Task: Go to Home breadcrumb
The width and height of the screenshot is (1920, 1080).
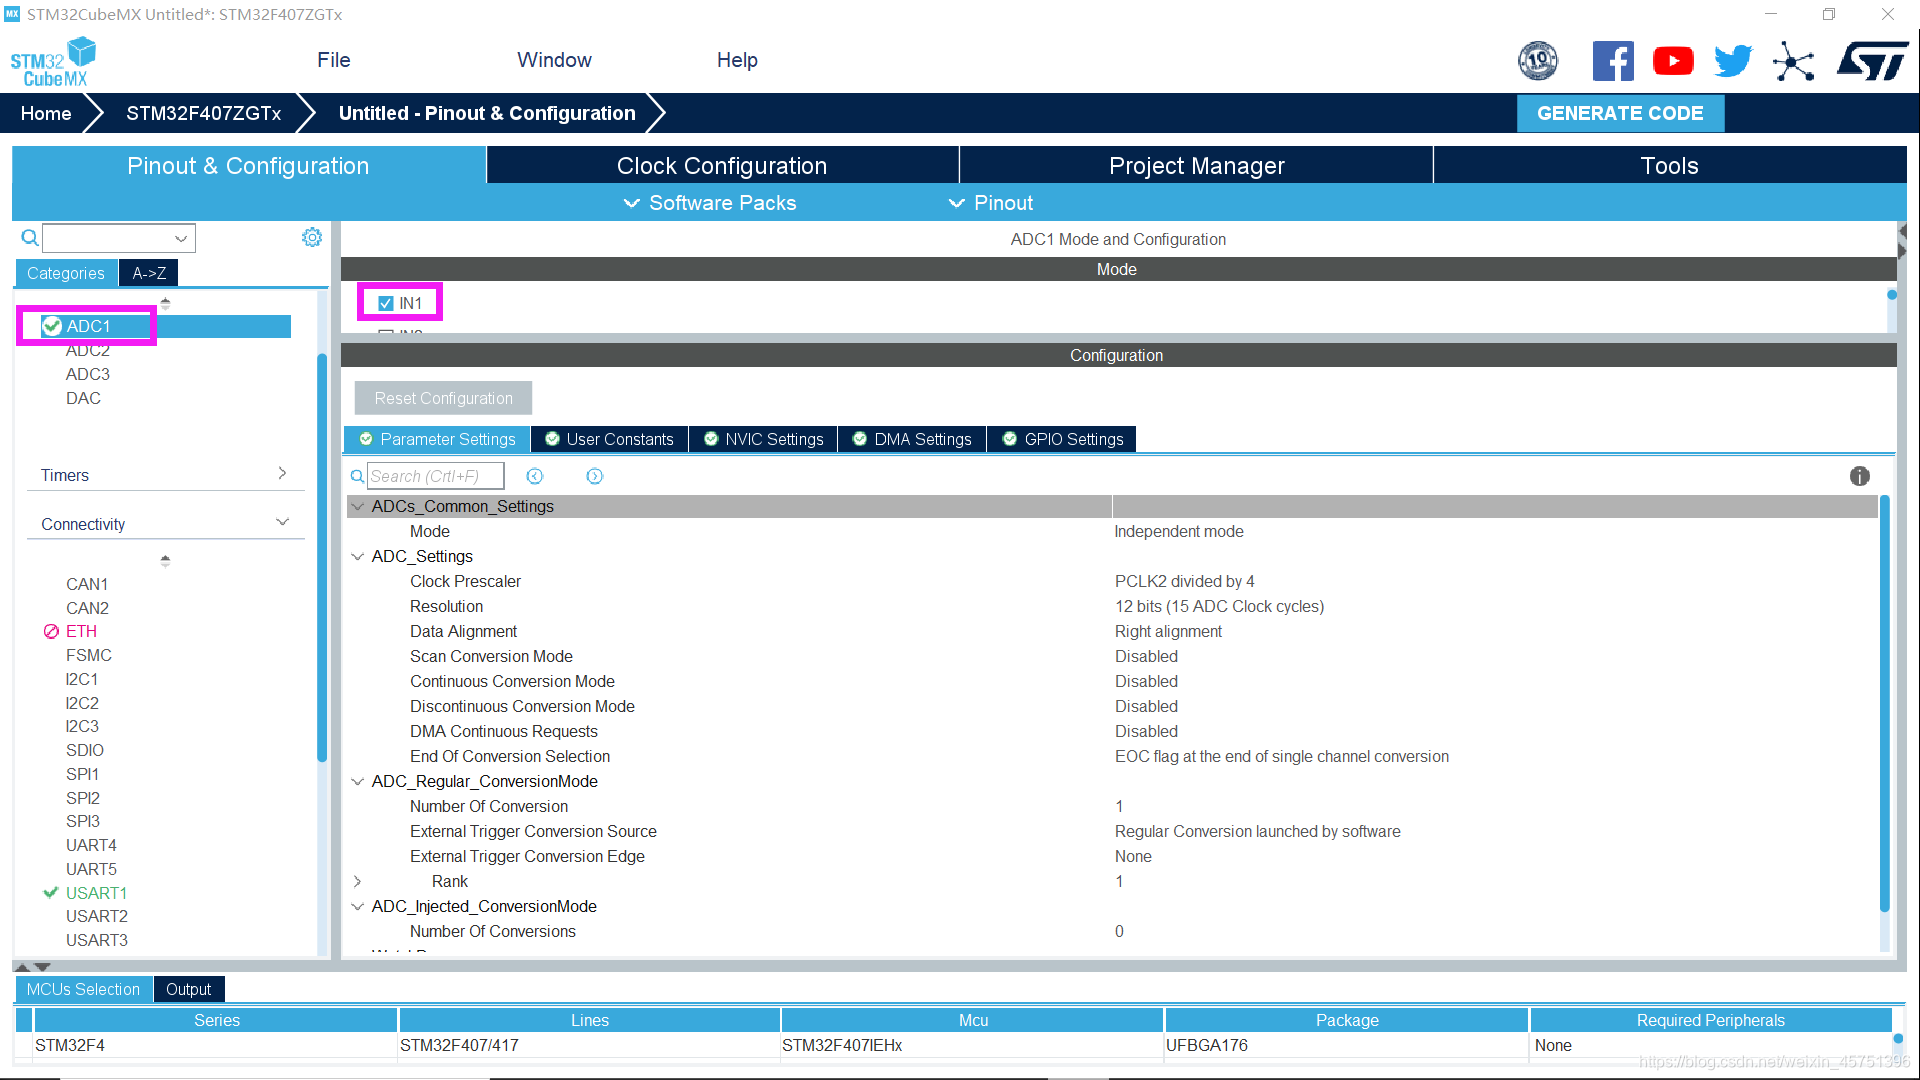Action: 46,113
